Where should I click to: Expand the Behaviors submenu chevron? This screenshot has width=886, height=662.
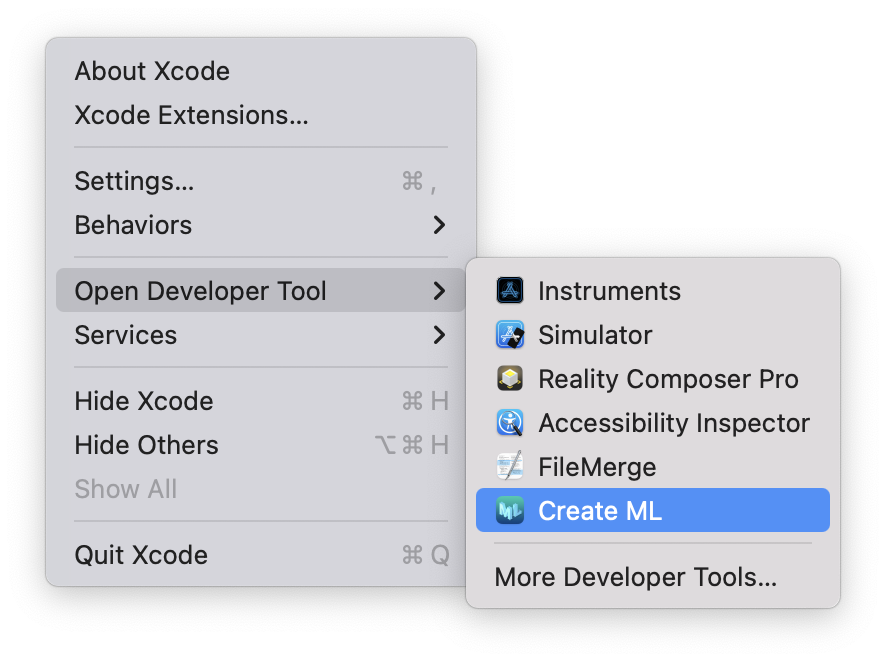(439, 225)
